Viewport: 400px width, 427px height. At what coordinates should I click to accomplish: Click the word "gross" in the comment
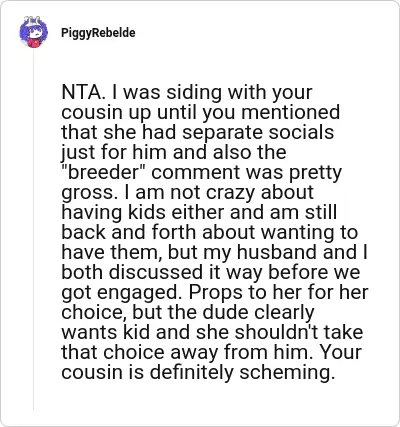tap(86, 193)
